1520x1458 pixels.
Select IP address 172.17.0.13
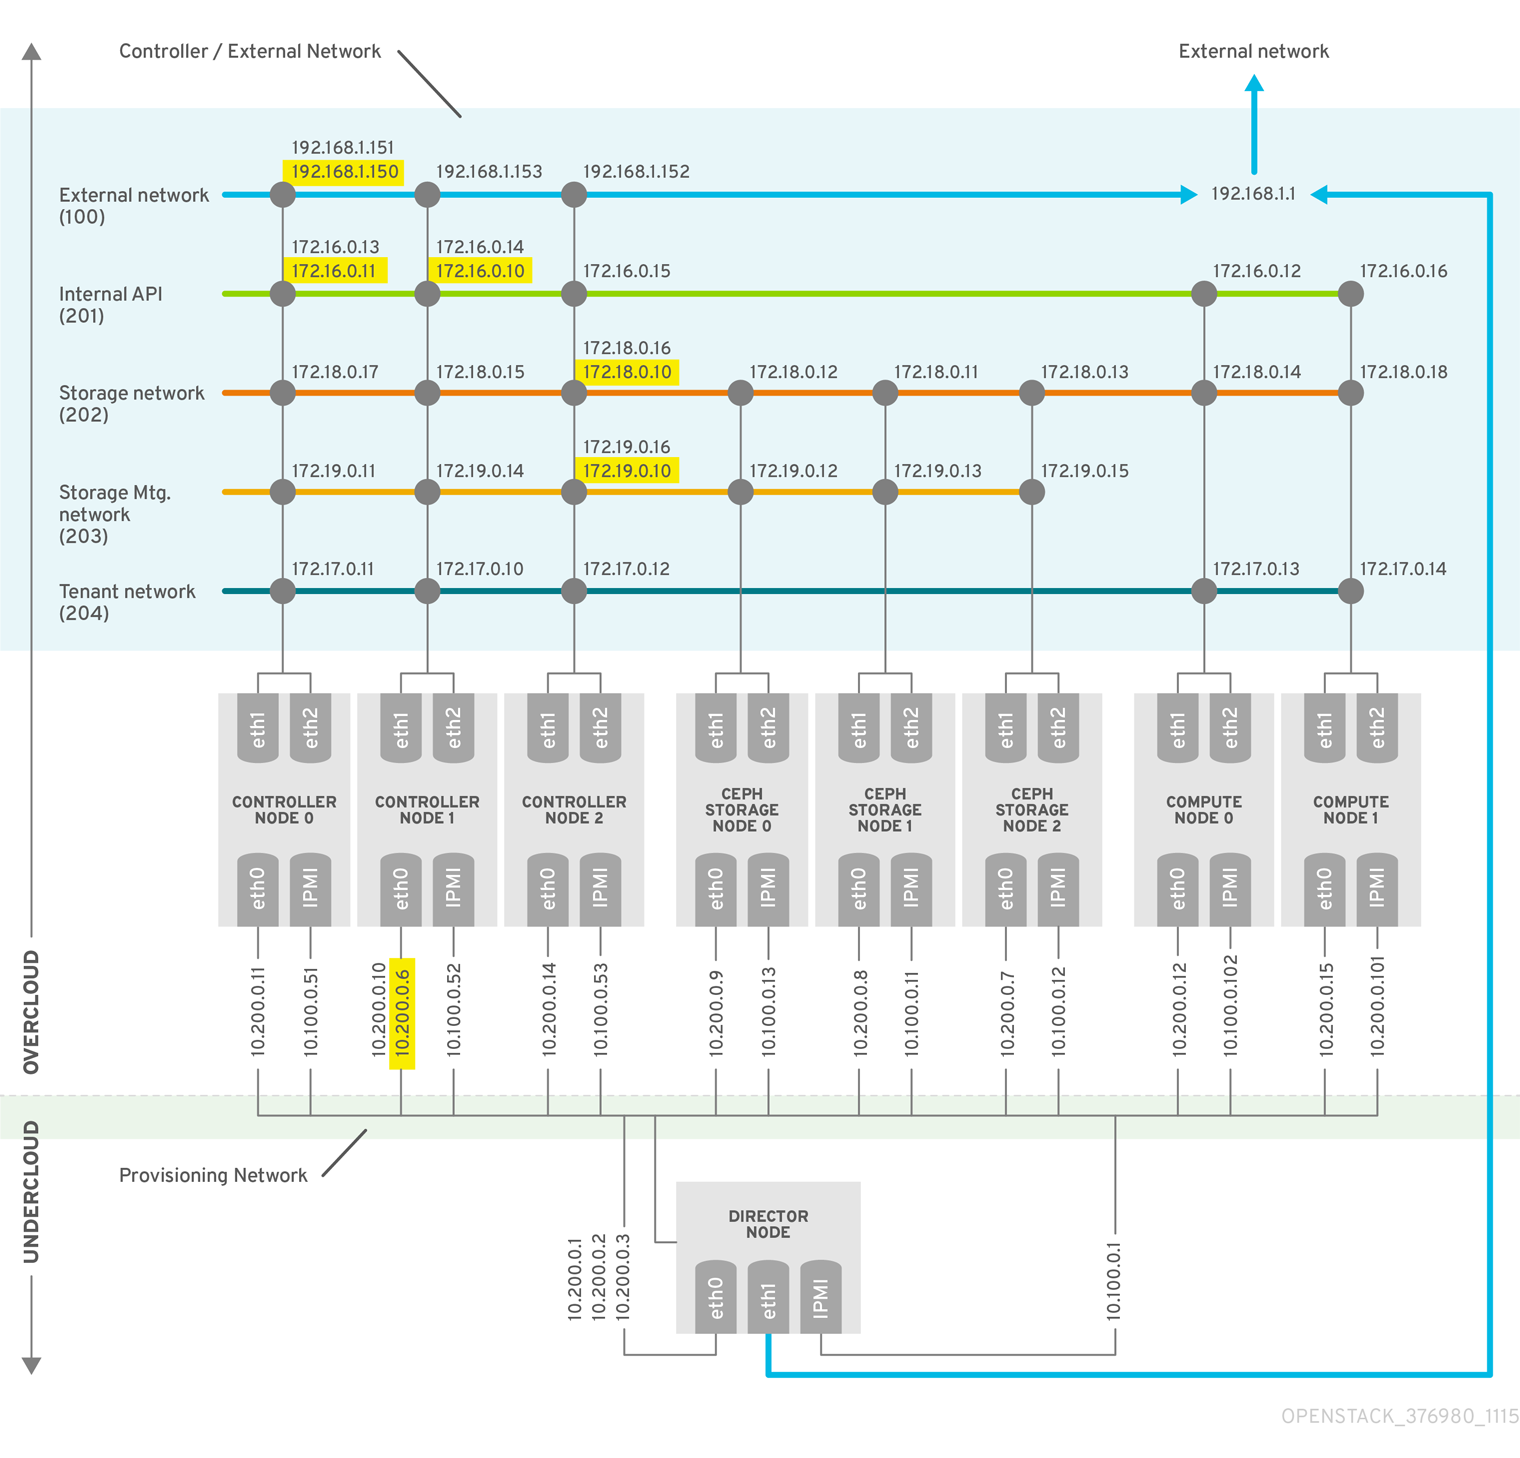(1256, 569)
